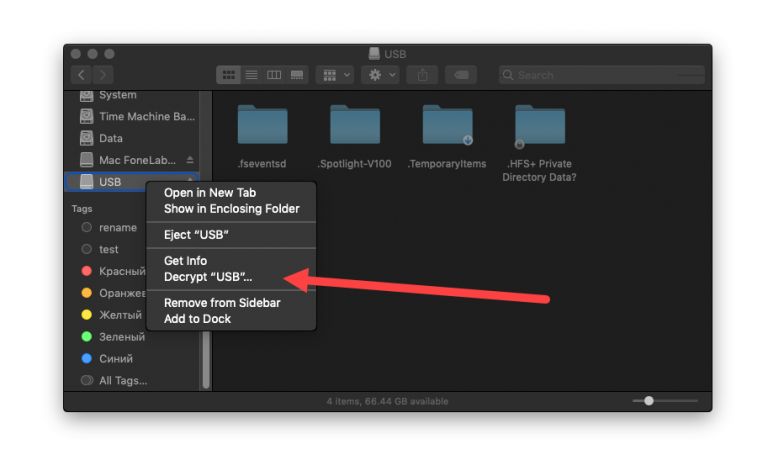Eject Mac FoneLab volume from sidebar
Image resolution: width=768 pixels, height=471 pixels.
tap(190, 160)
